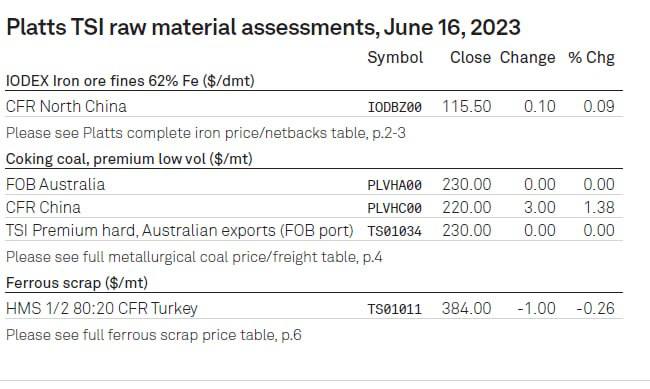The height and width of the screenshot is (389, 650).
Task: Select the -0.26 percent change value
Action: coord(595,309)
